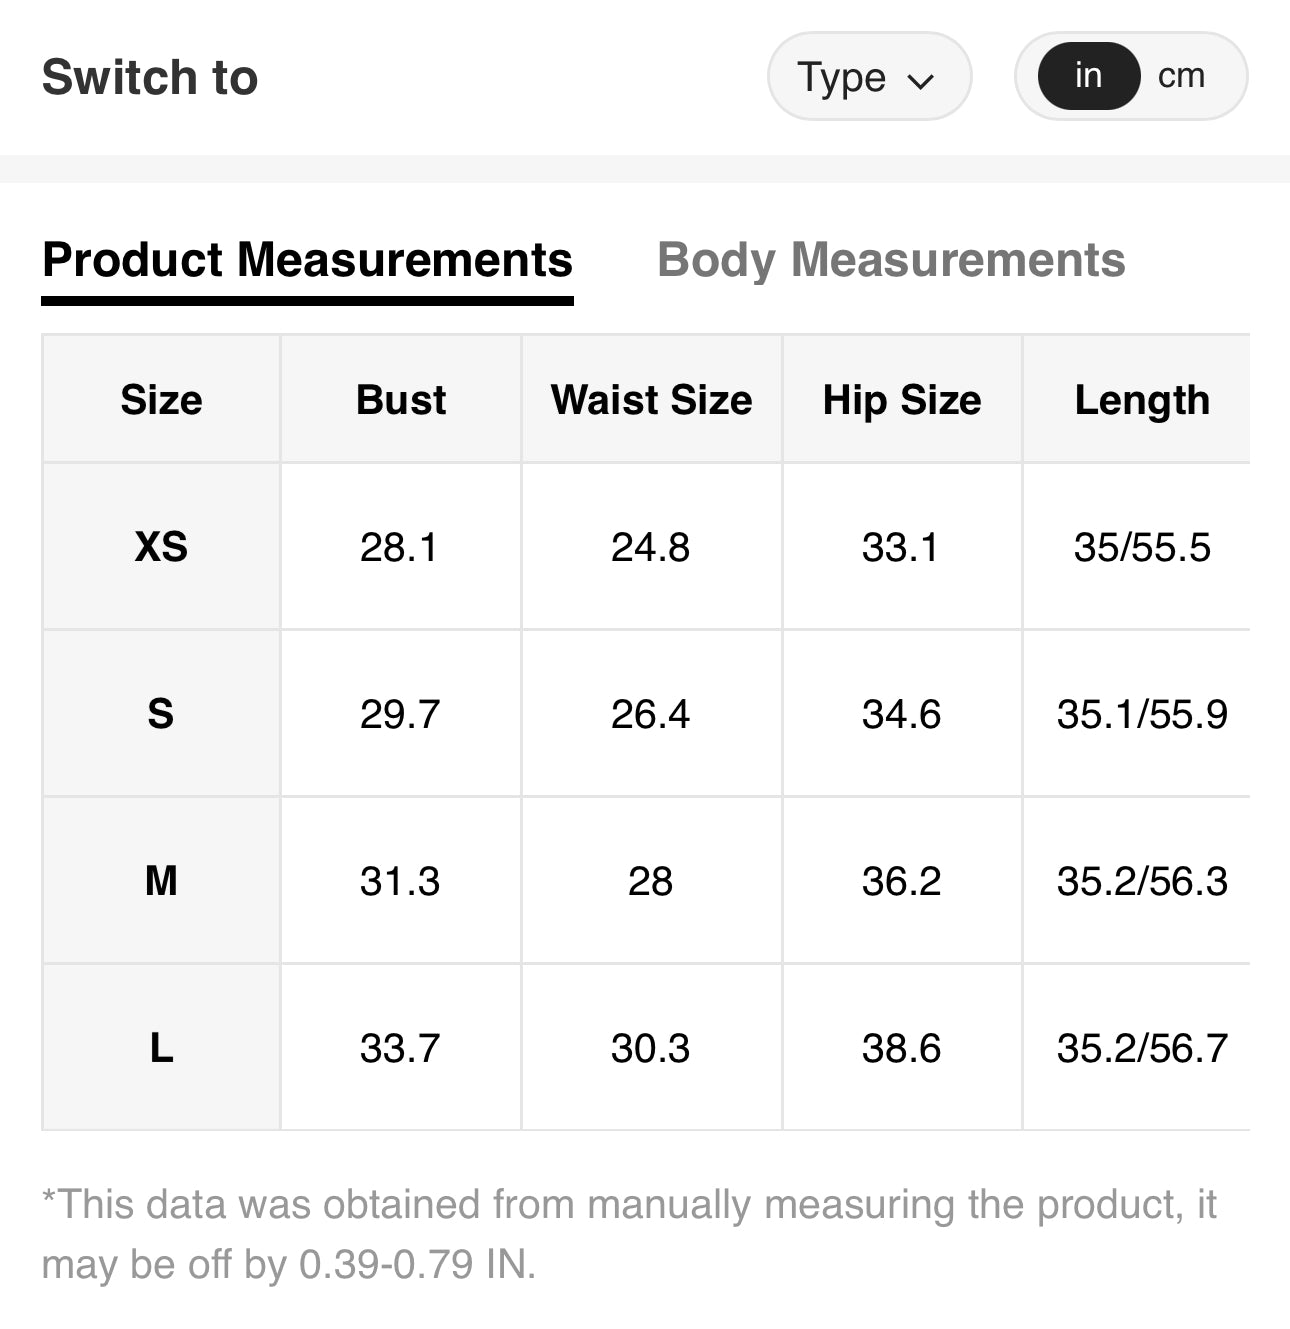The image size is (1290, 1329).
Task: Select the L size row label
Action: click(x=161, y=1048)
